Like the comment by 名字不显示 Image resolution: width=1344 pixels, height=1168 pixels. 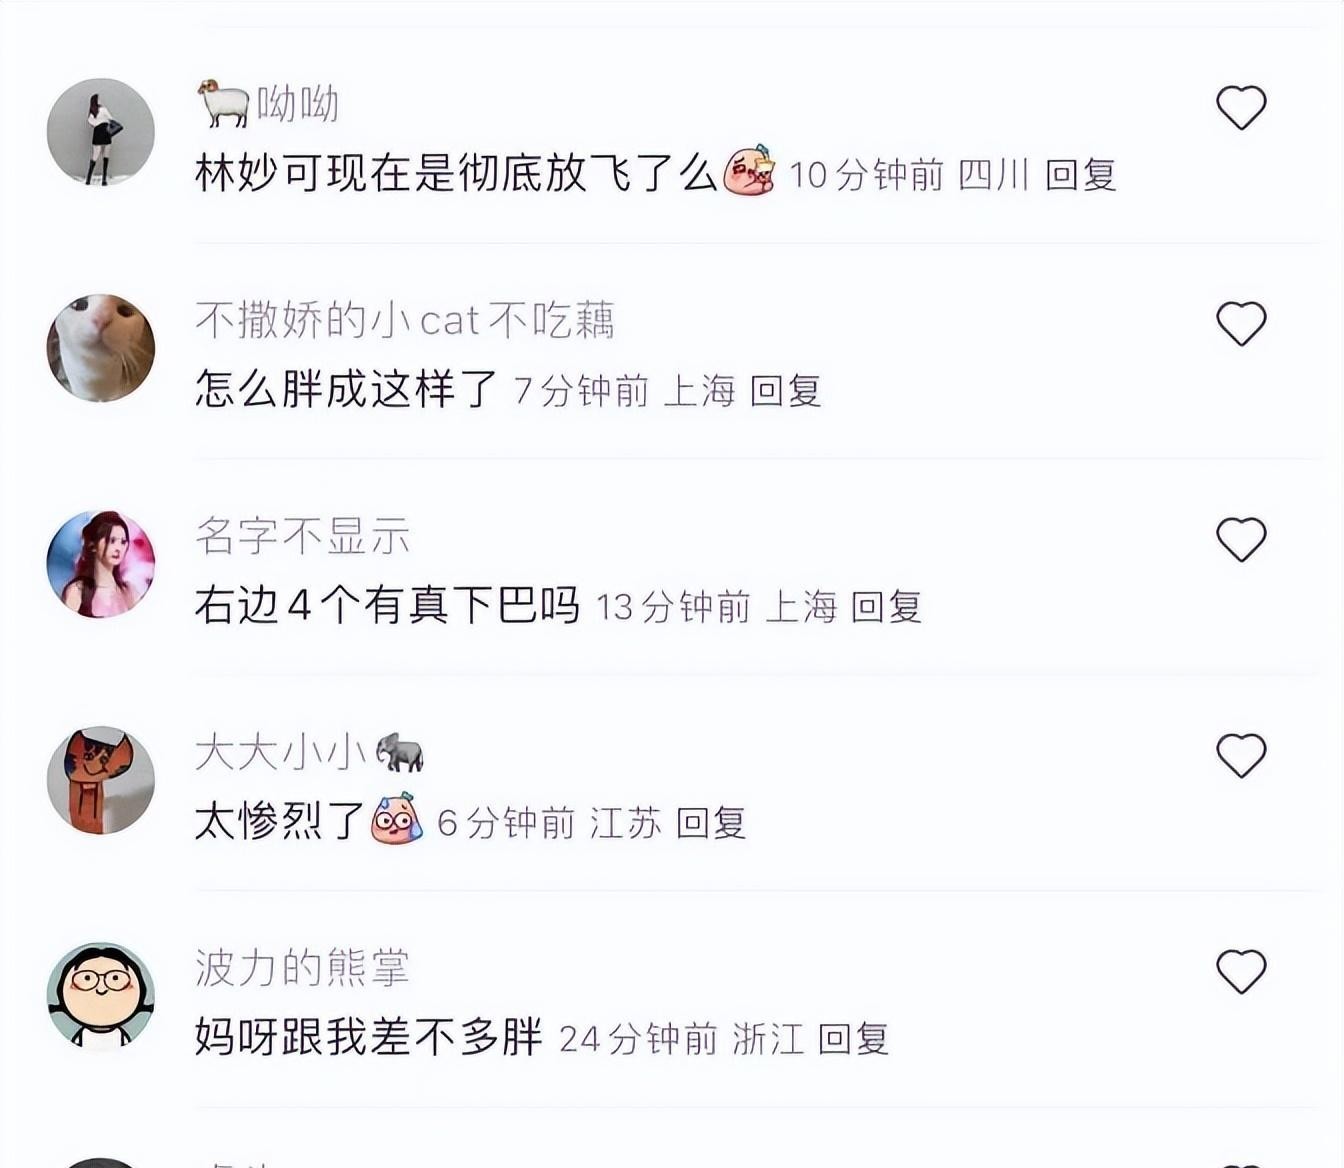pyautogui.click(x=1241, y=539)
